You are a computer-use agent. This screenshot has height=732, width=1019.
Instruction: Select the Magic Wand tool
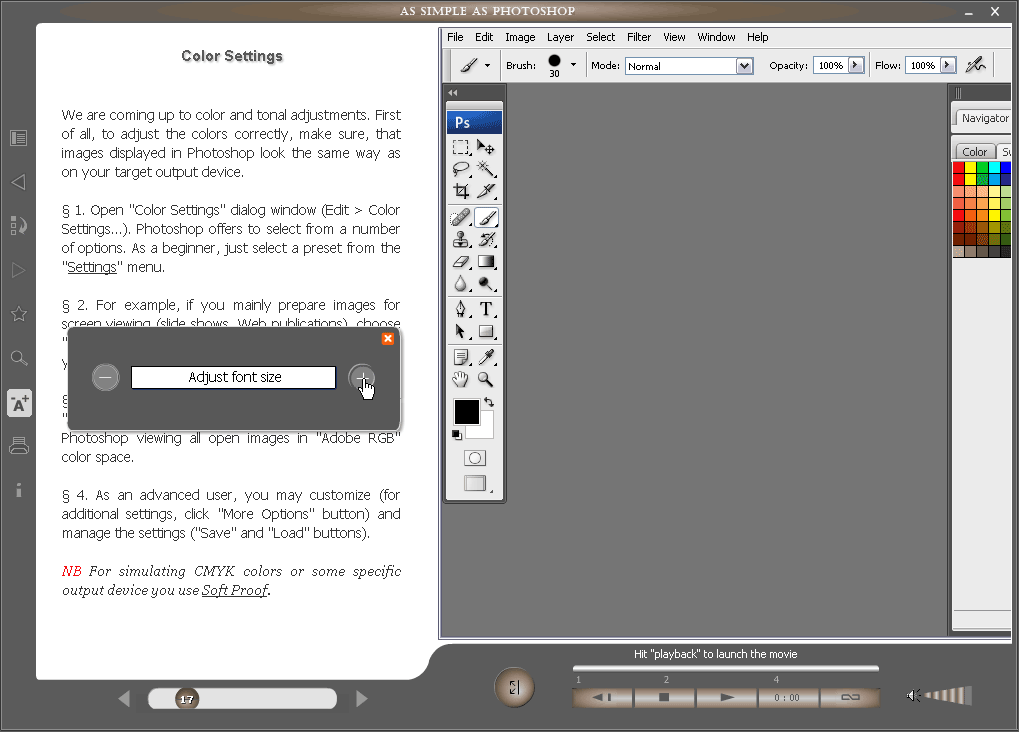(485, 169)
